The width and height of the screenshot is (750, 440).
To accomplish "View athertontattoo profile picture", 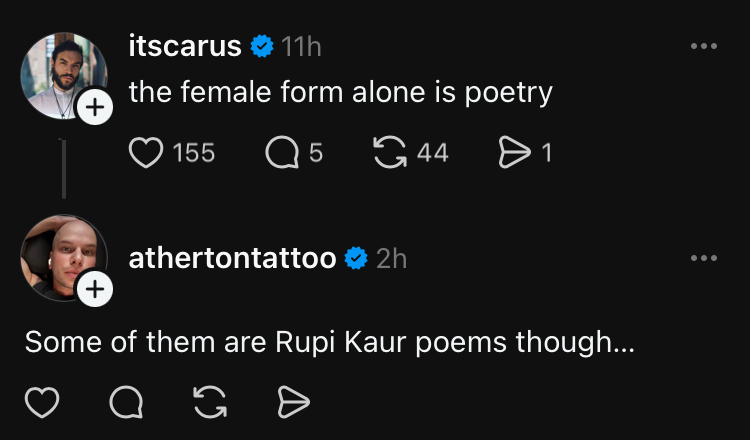I will click(x=58, y=256).
